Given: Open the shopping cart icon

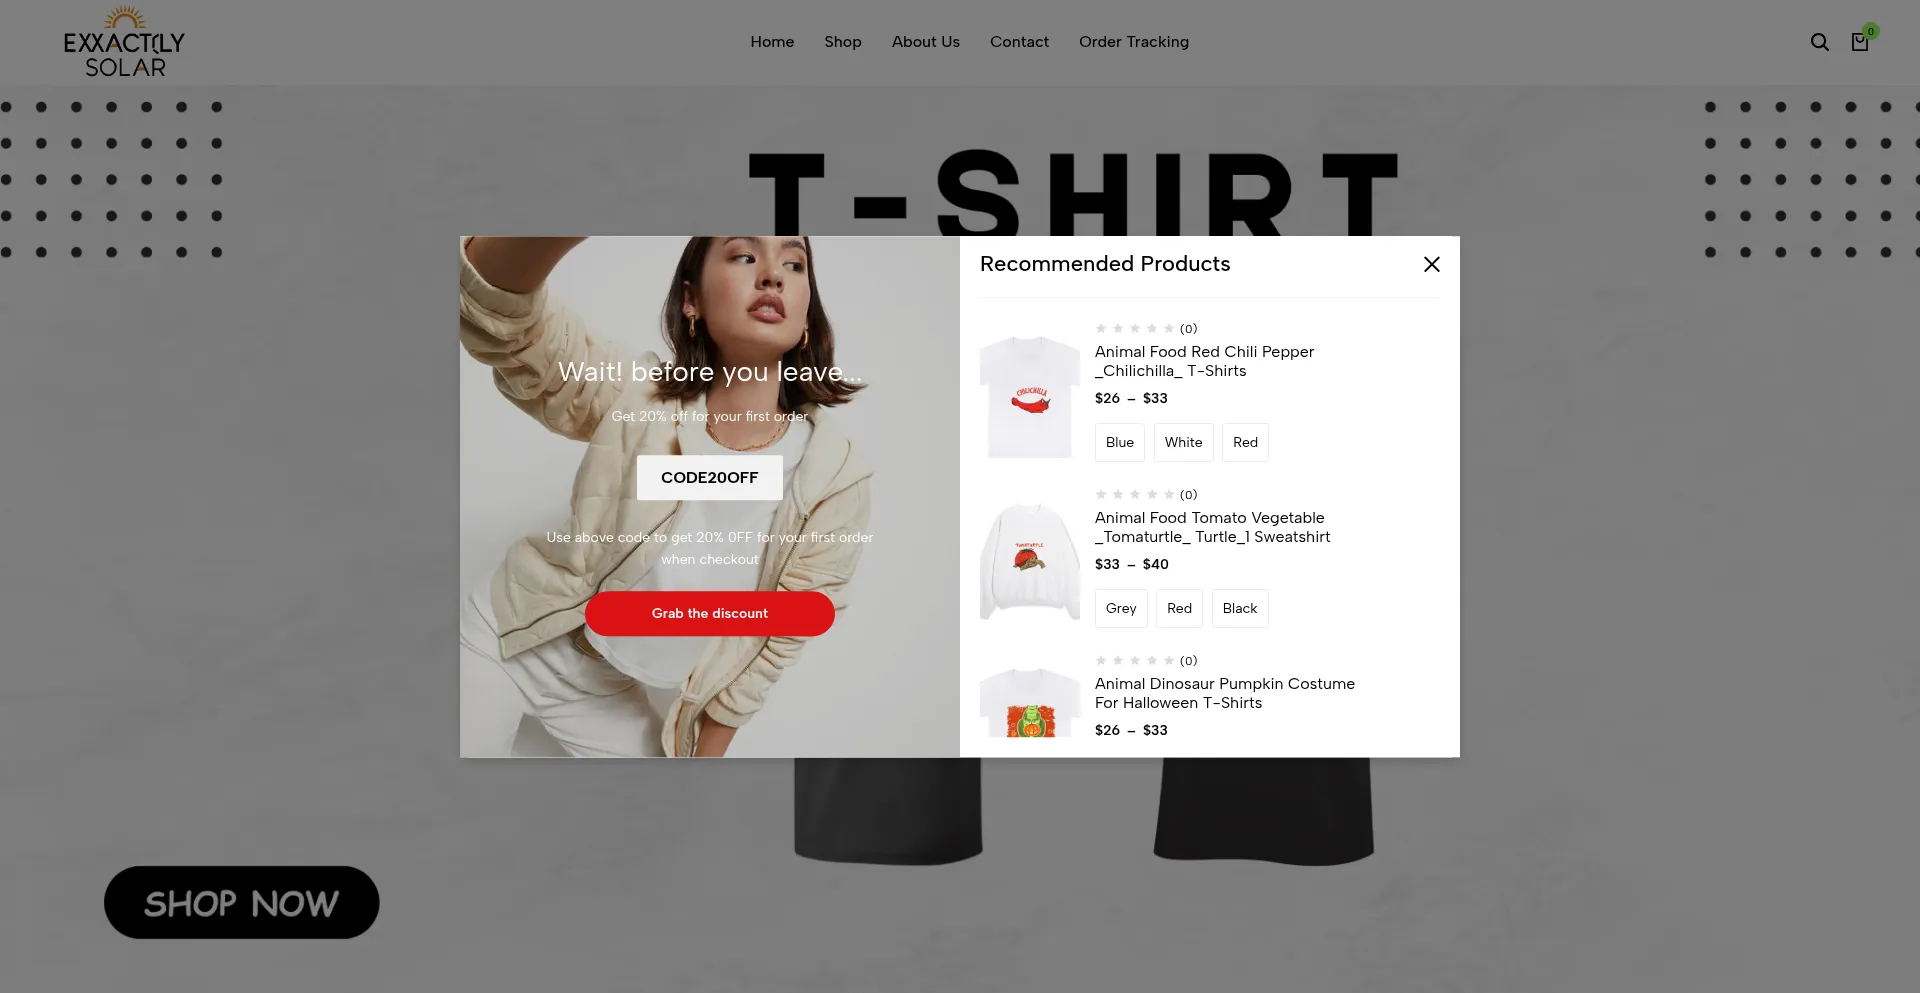Looking at the screenshot, I should pyautogui.click(x=1860, y=42).
